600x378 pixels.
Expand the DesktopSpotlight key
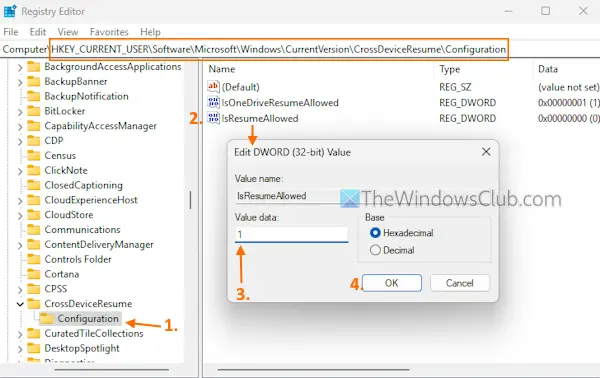[x=20, y=349]
